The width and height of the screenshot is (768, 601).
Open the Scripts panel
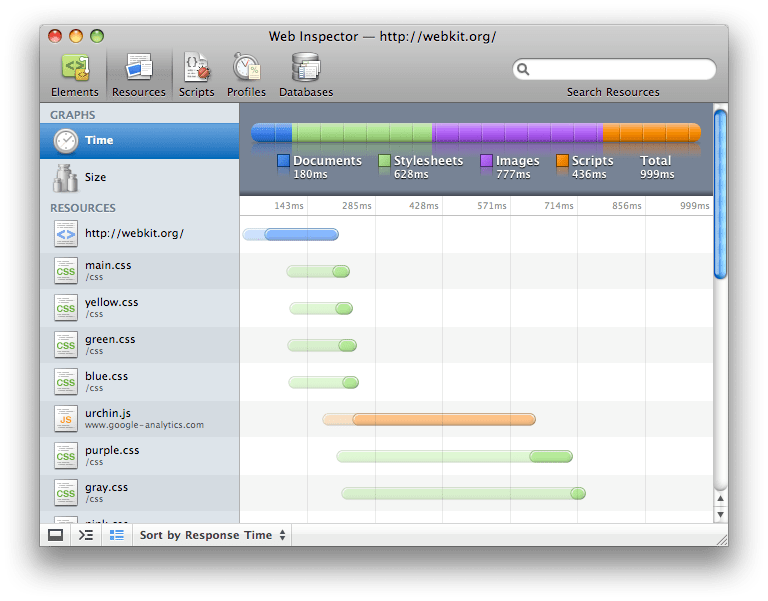[x=196, y=75]
